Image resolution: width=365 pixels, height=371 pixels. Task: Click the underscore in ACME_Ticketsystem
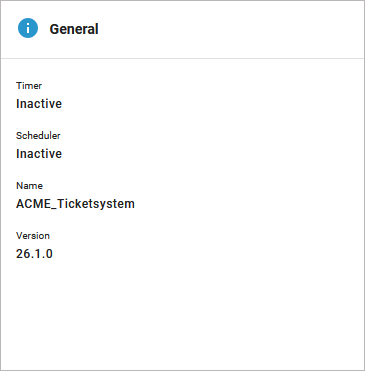click(x=53, y=209)
